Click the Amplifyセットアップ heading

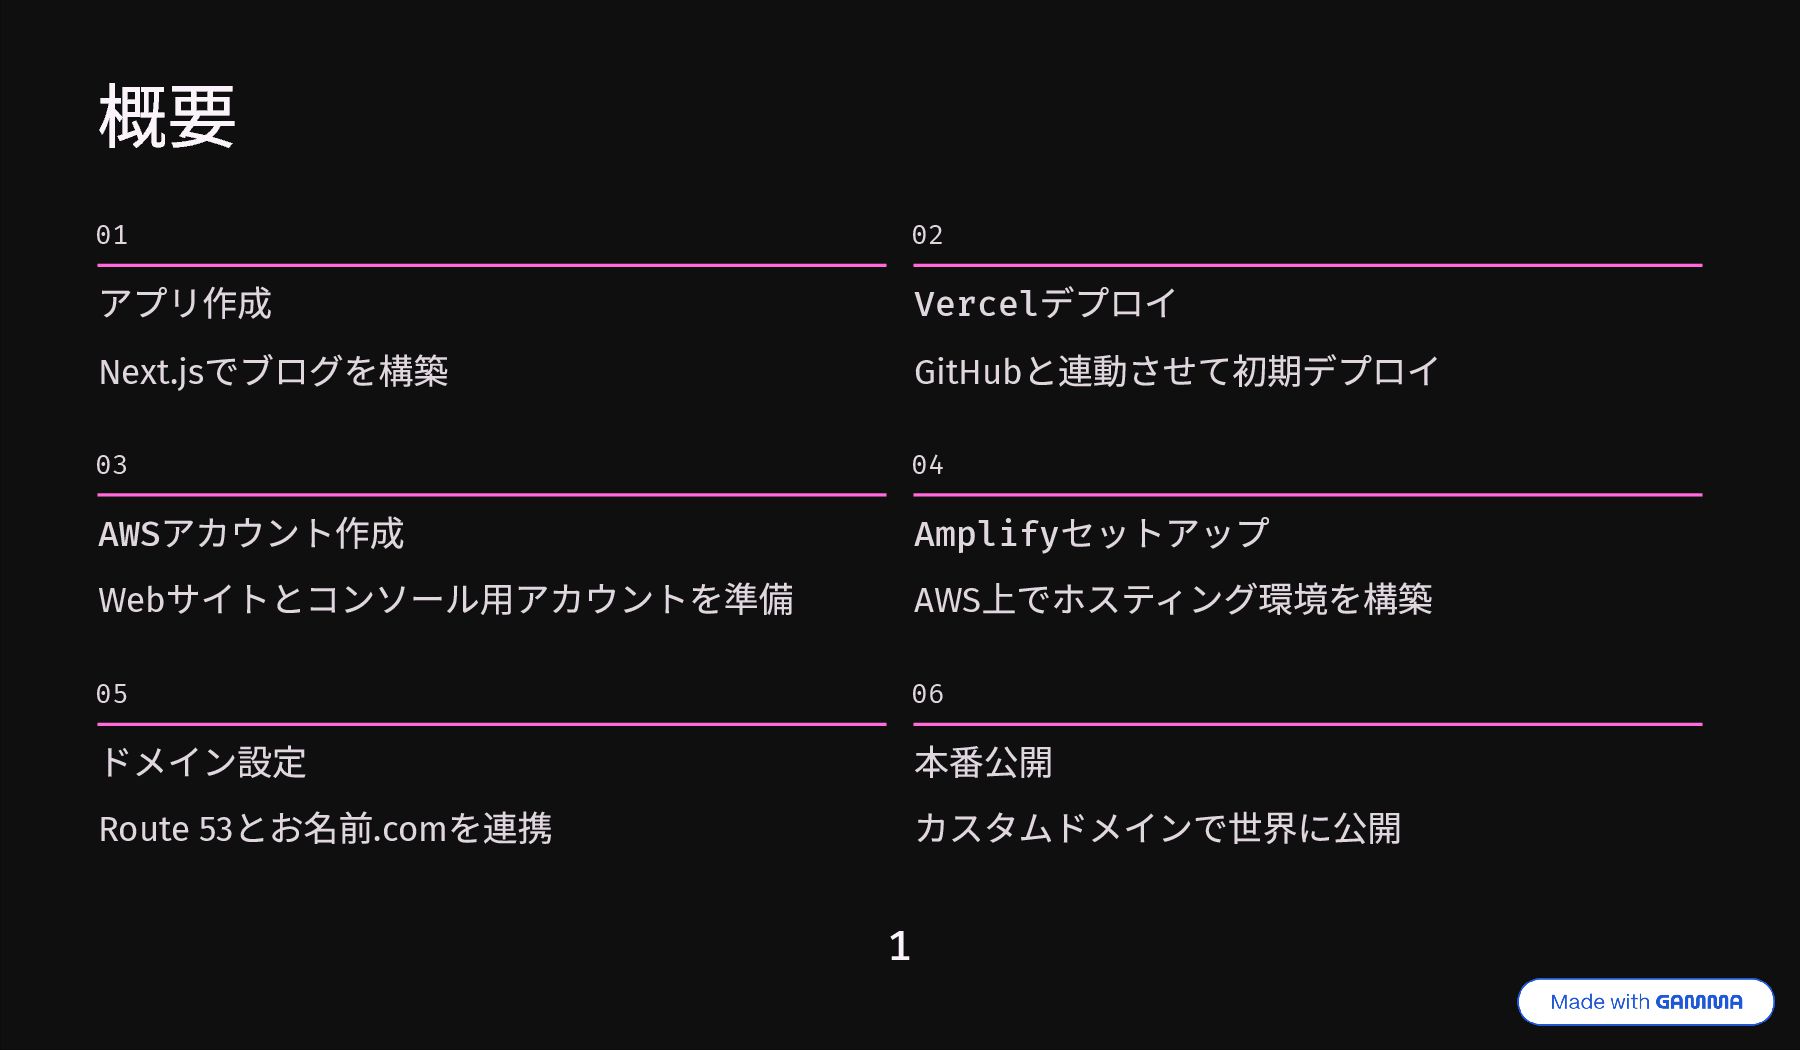1092,533
